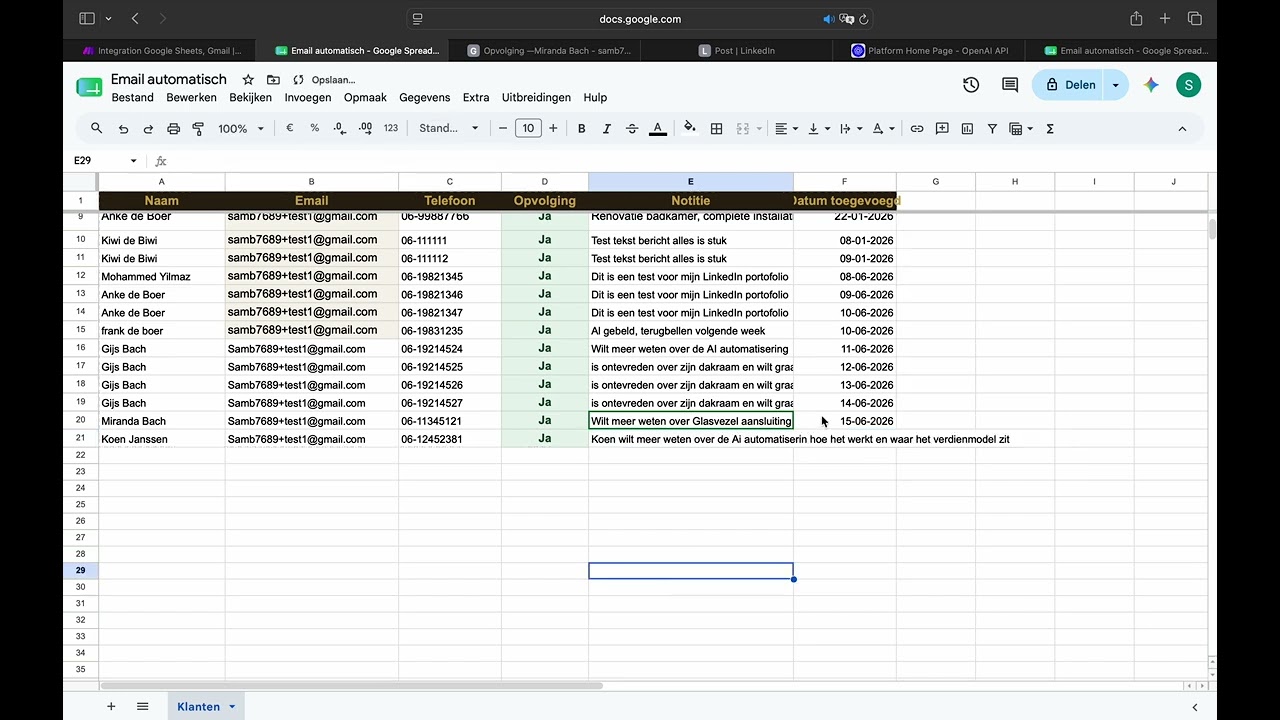The image size is (1280, 720).
Task: Format as currency with euro icon
Action: tap(290, 128)
